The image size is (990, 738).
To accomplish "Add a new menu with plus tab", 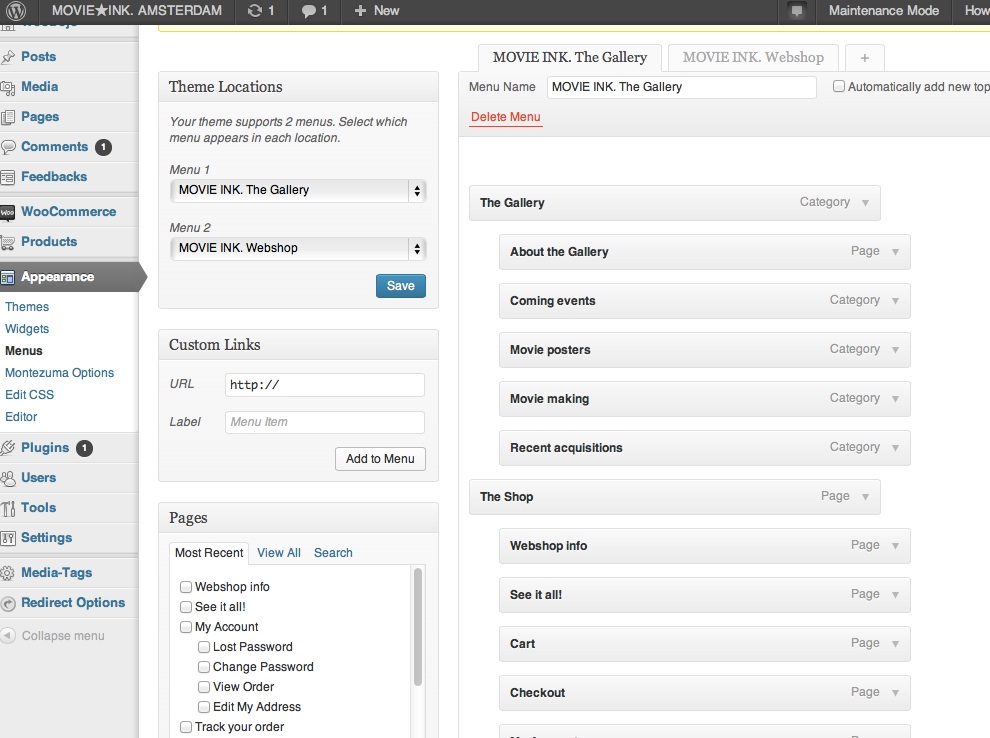I will (864, 58).
